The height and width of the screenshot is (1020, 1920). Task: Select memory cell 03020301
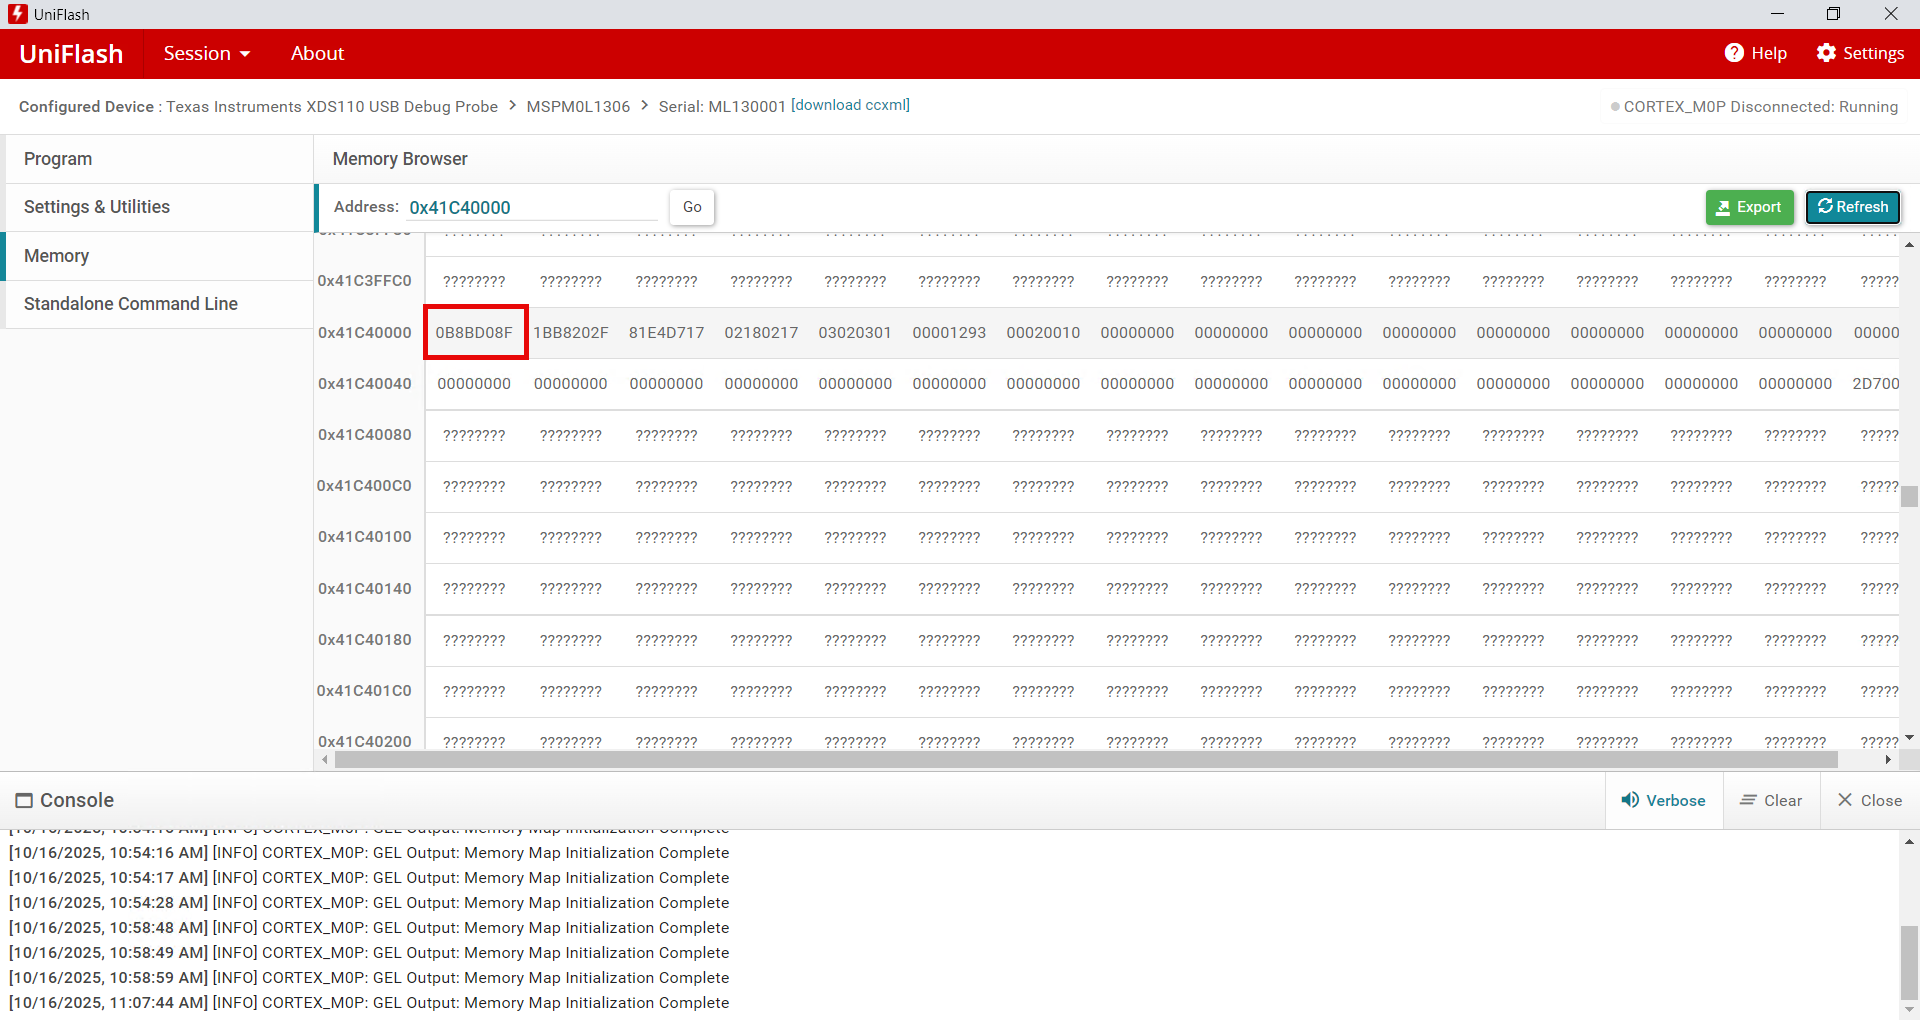(x=855, y=333)
